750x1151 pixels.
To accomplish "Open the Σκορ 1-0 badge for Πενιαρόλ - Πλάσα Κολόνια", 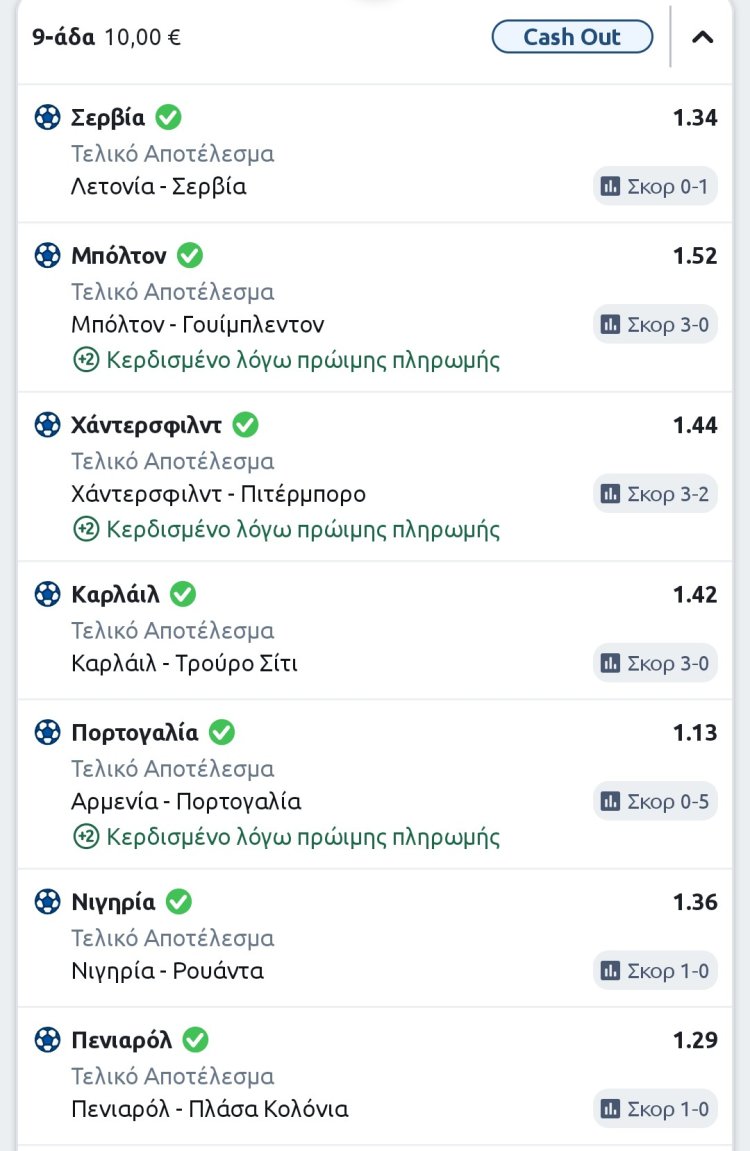I will (x=655, y=1108).
